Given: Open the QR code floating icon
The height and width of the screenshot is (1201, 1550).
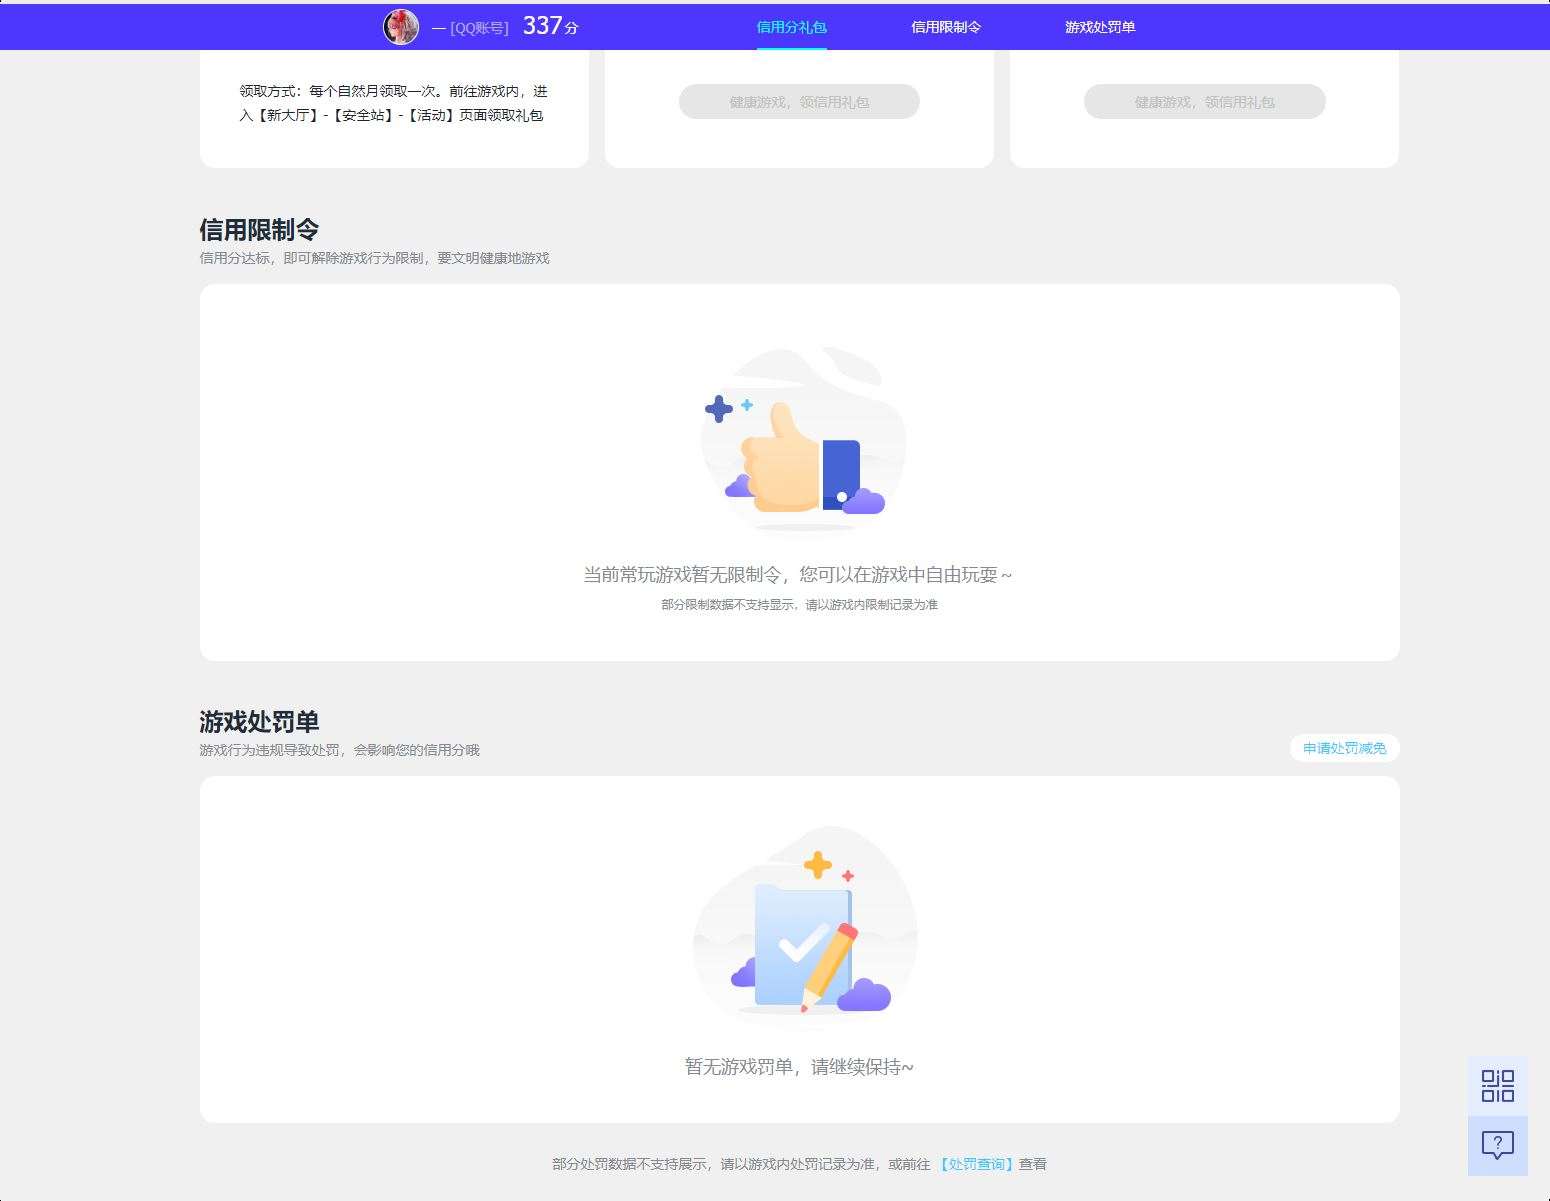Looking at the screenshot, I should coord(1498,1086).
